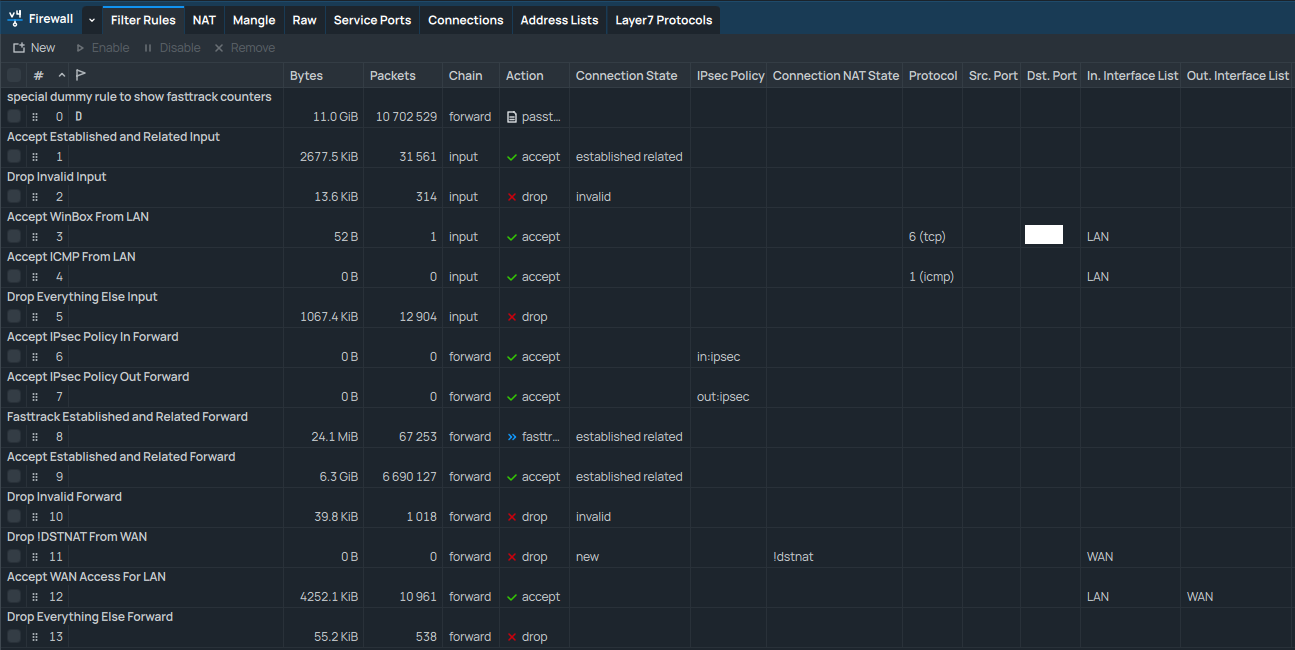
Task: Go to the Raw tab
Action: pyautogui.click(x=305, y=20)
